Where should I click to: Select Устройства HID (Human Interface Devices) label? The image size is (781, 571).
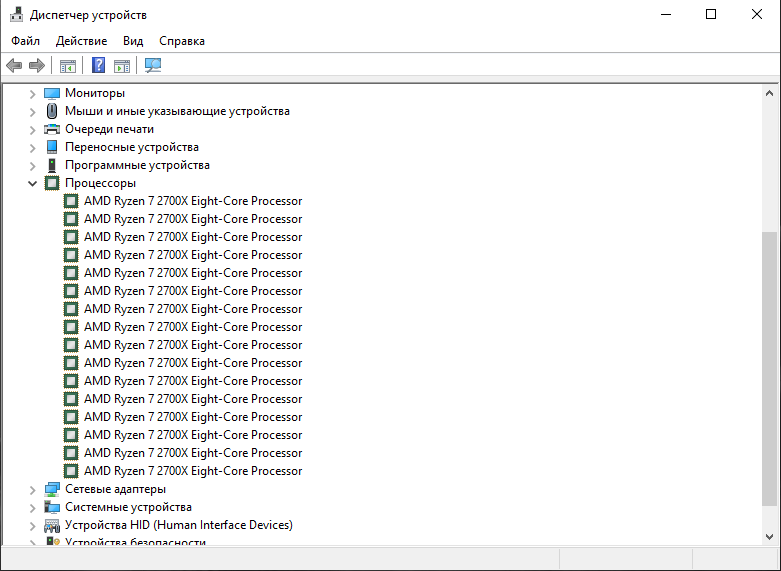179,525
